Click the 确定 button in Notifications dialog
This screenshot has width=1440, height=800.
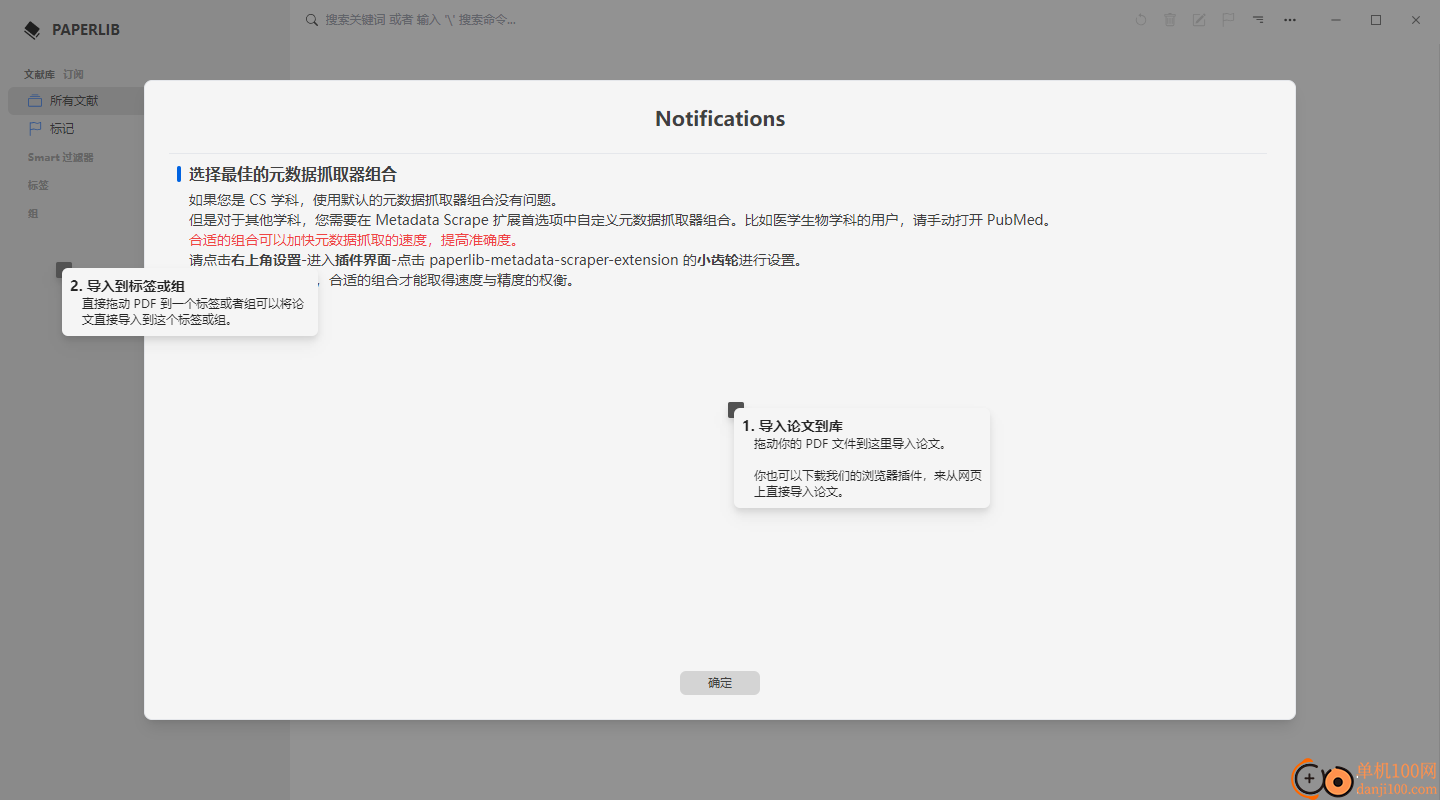click(x=720, y=683)
